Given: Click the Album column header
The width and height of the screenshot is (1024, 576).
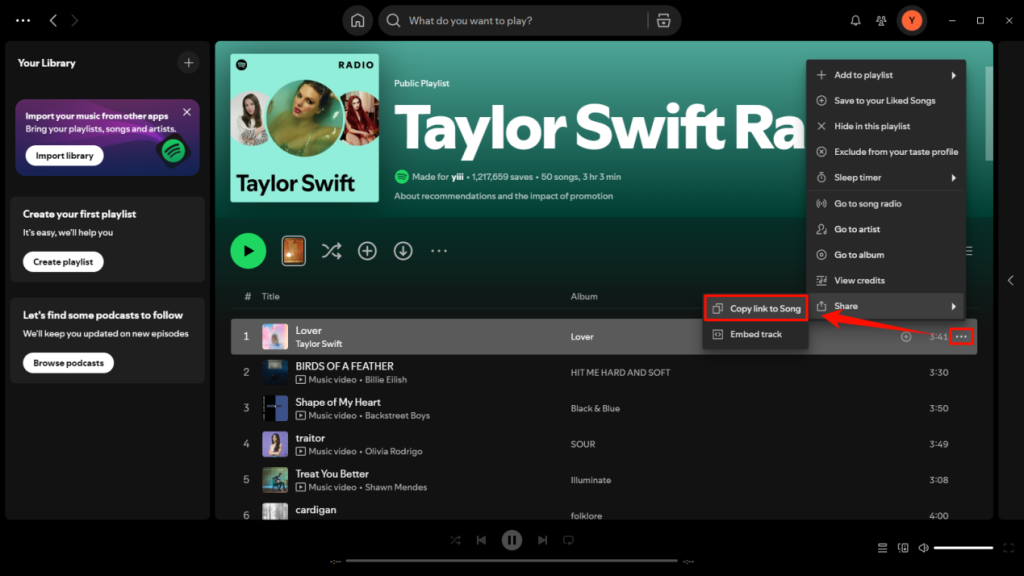Looking at the screenshot, I should [x=584, y=296].
